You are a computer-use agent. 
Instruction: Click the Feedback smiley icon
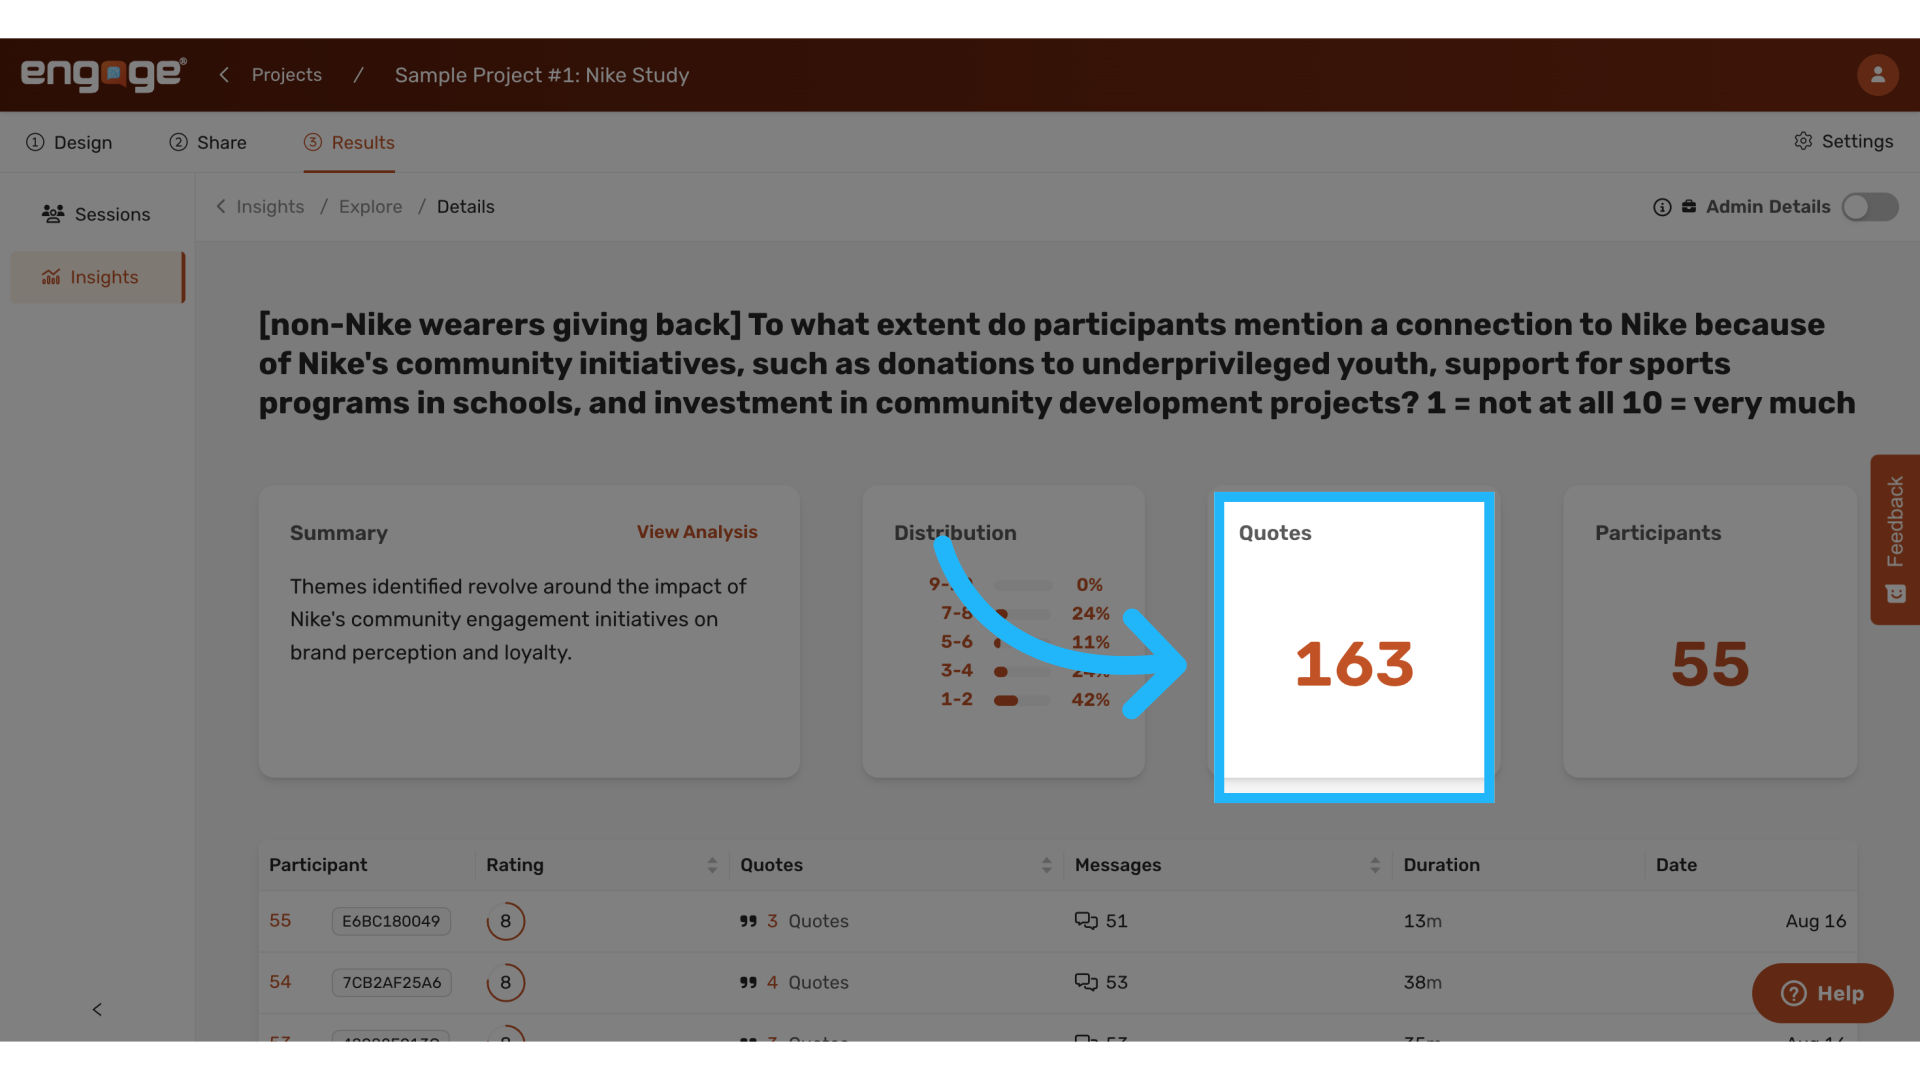(x=1895, y=594)
